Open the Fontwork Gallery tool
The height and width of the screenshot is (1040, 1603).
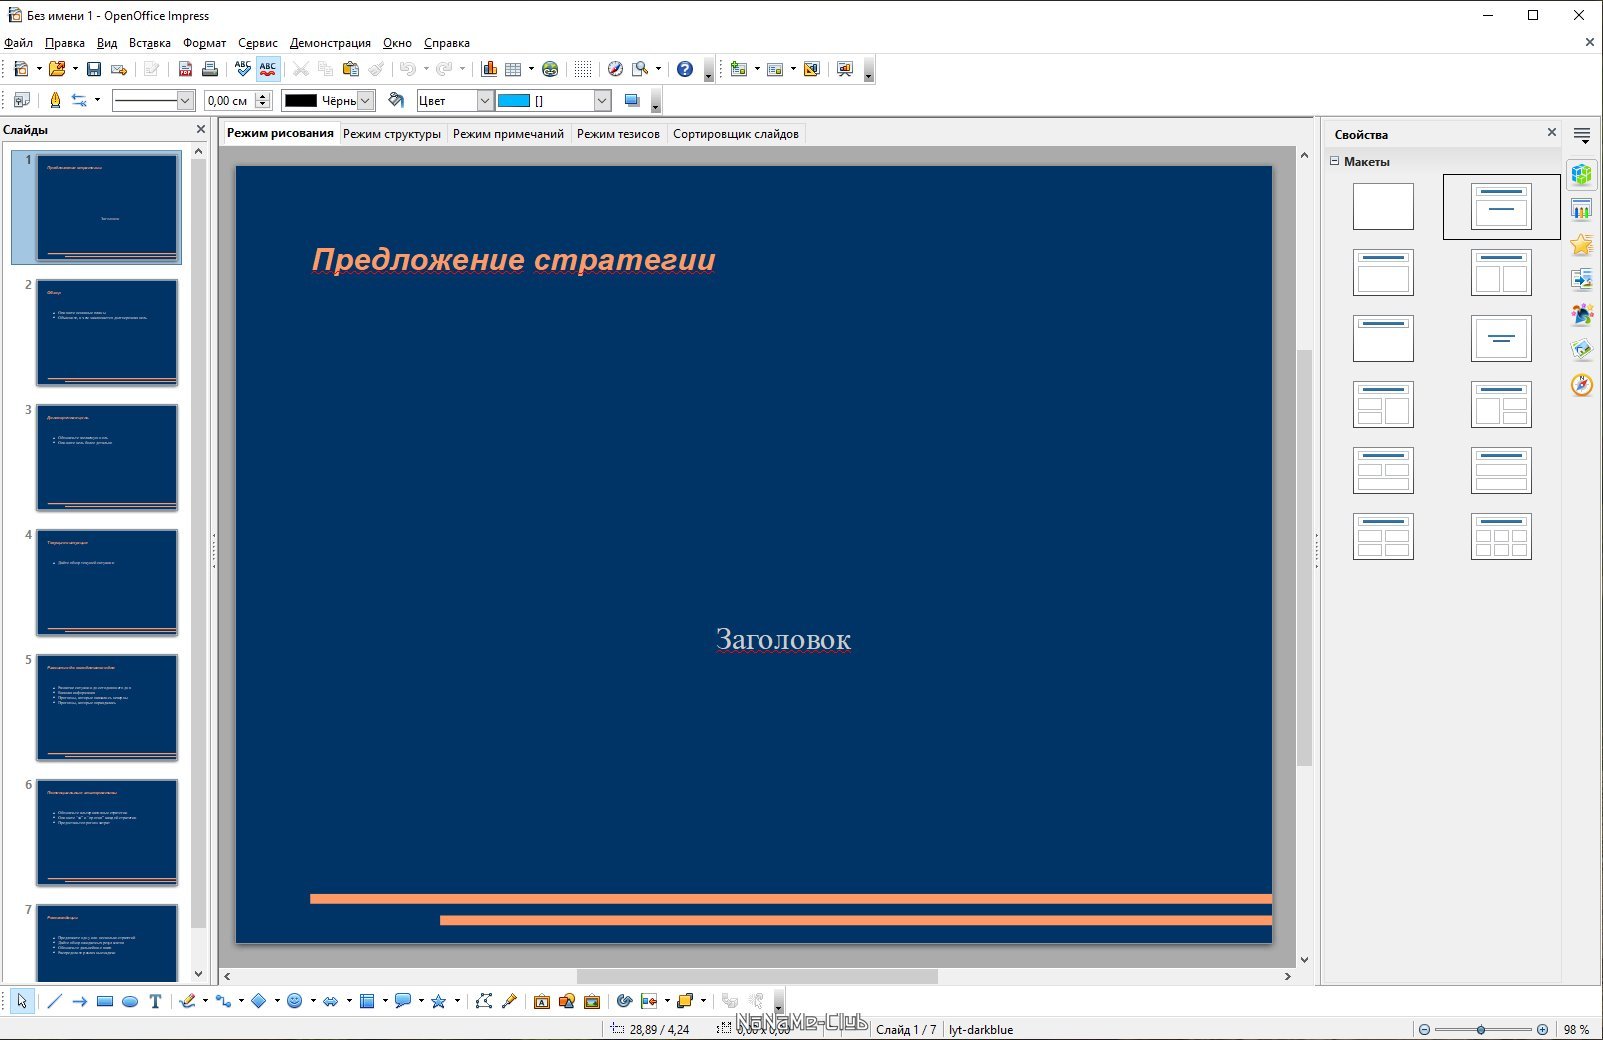tap(541, 1001)
